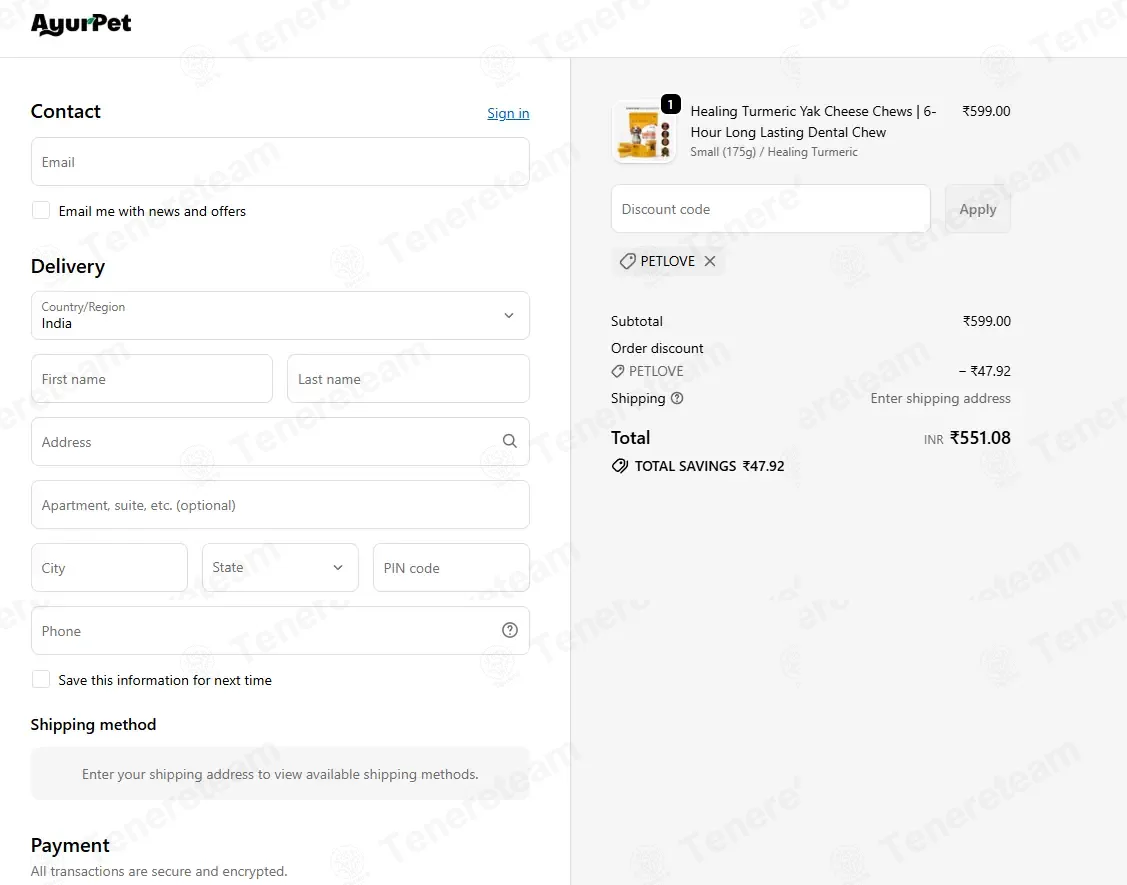This screenshot has width=1127, height=885.
Task: Focus the PIN code field
Action: pyautogui.click(x=451, y=567)
